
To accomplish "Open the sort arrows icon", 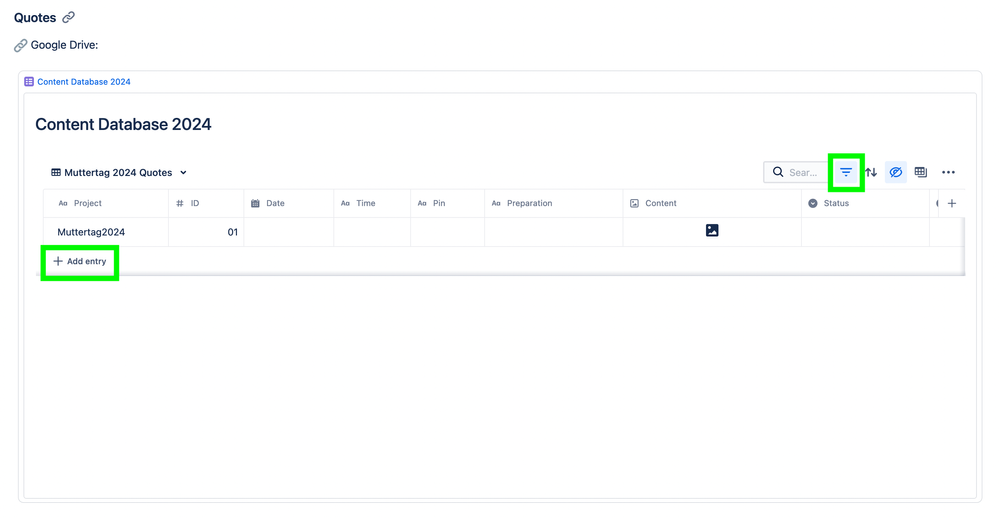I will (871, 172).
